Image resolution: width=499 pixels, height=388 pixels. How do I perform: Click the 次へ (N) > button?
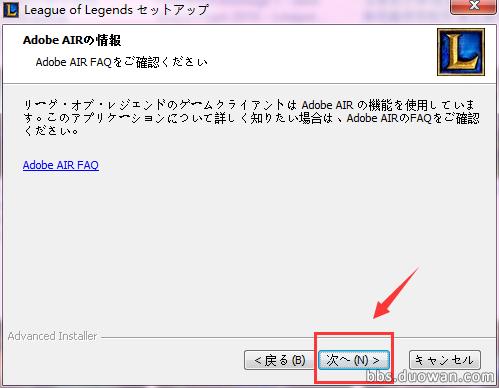coord(354,360)
